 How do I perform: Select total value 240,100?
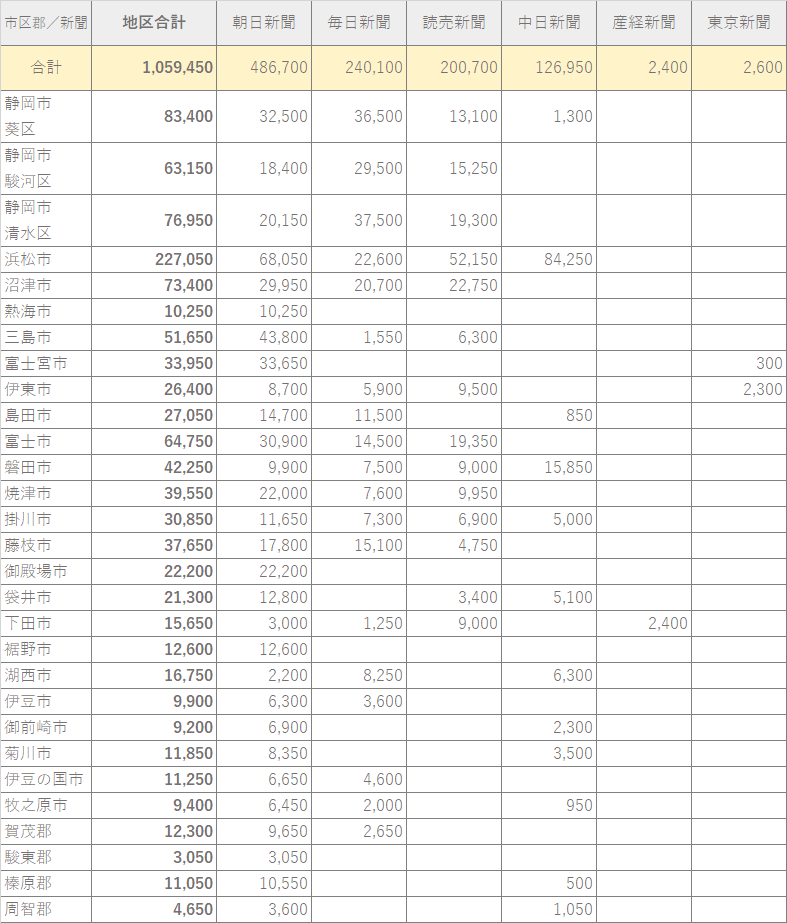[359, 68]
